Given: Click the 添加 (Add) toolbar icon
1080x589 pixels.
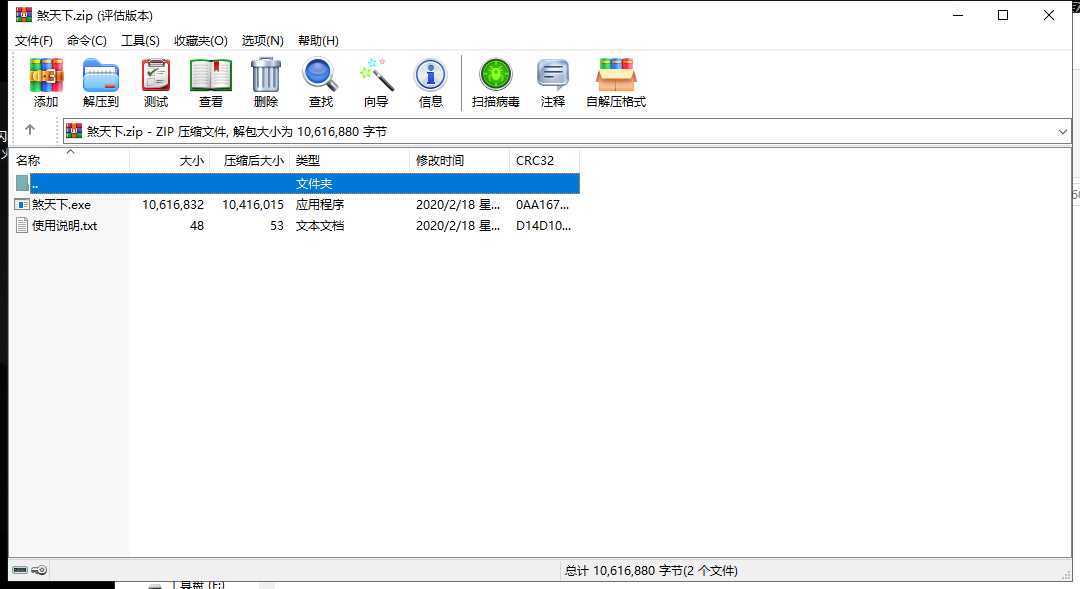Looking at the screenshot, I should [45, 76].
